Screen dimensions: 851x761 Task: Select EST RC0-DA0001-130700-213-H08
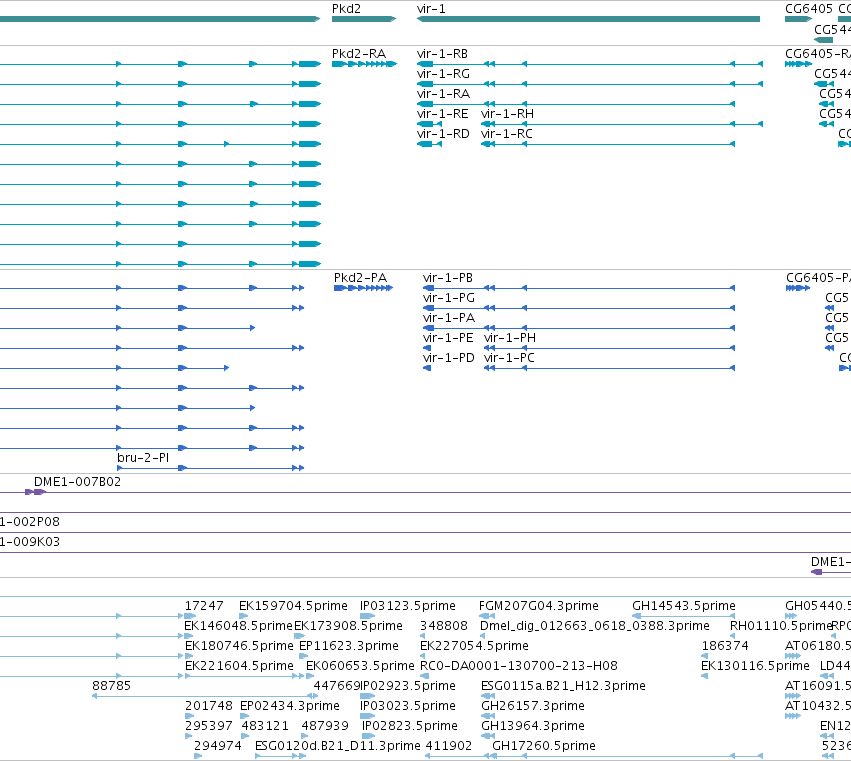[x=519, y=667]
